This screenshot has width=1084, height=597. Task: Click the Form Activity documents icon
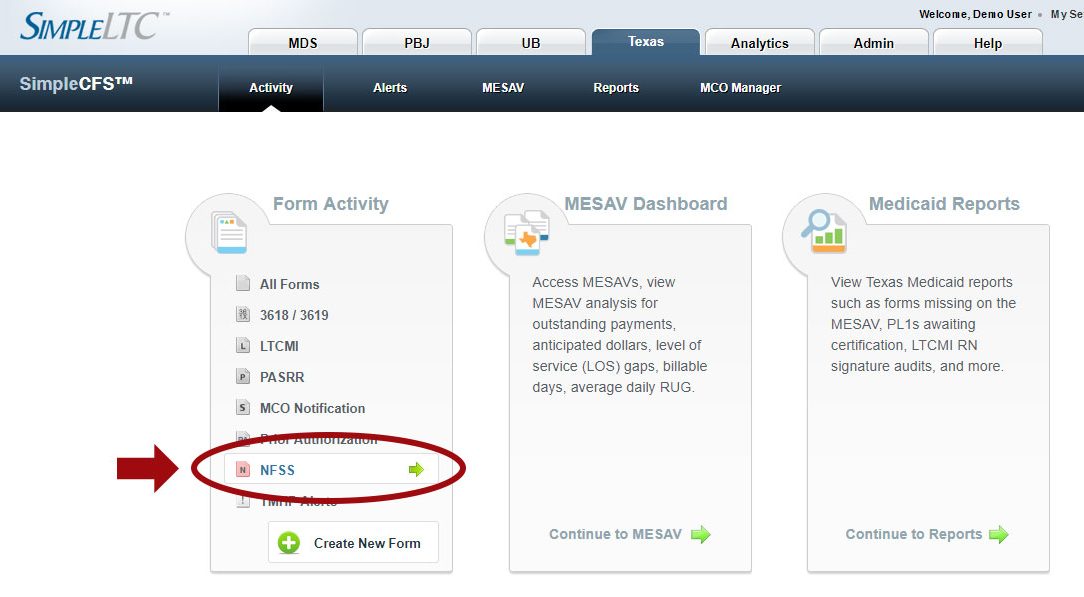point(230,232)
